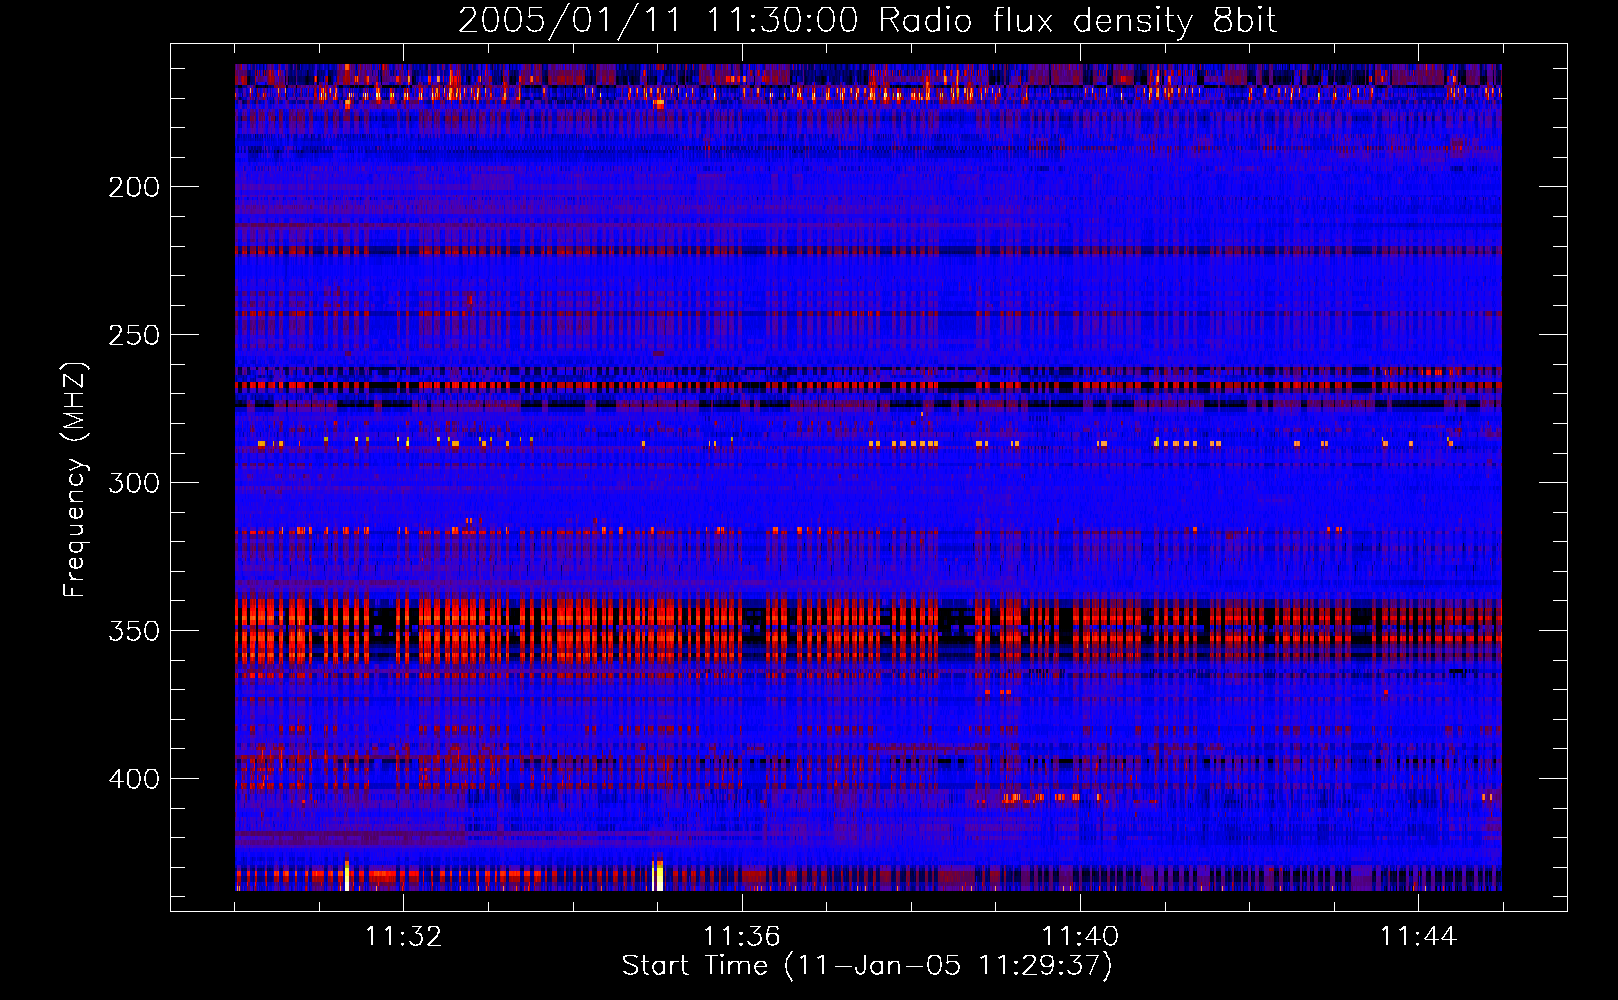Select the 300 frequency tick label
The width and height of the screenshot is (1618, 1000).
point(134,483)
